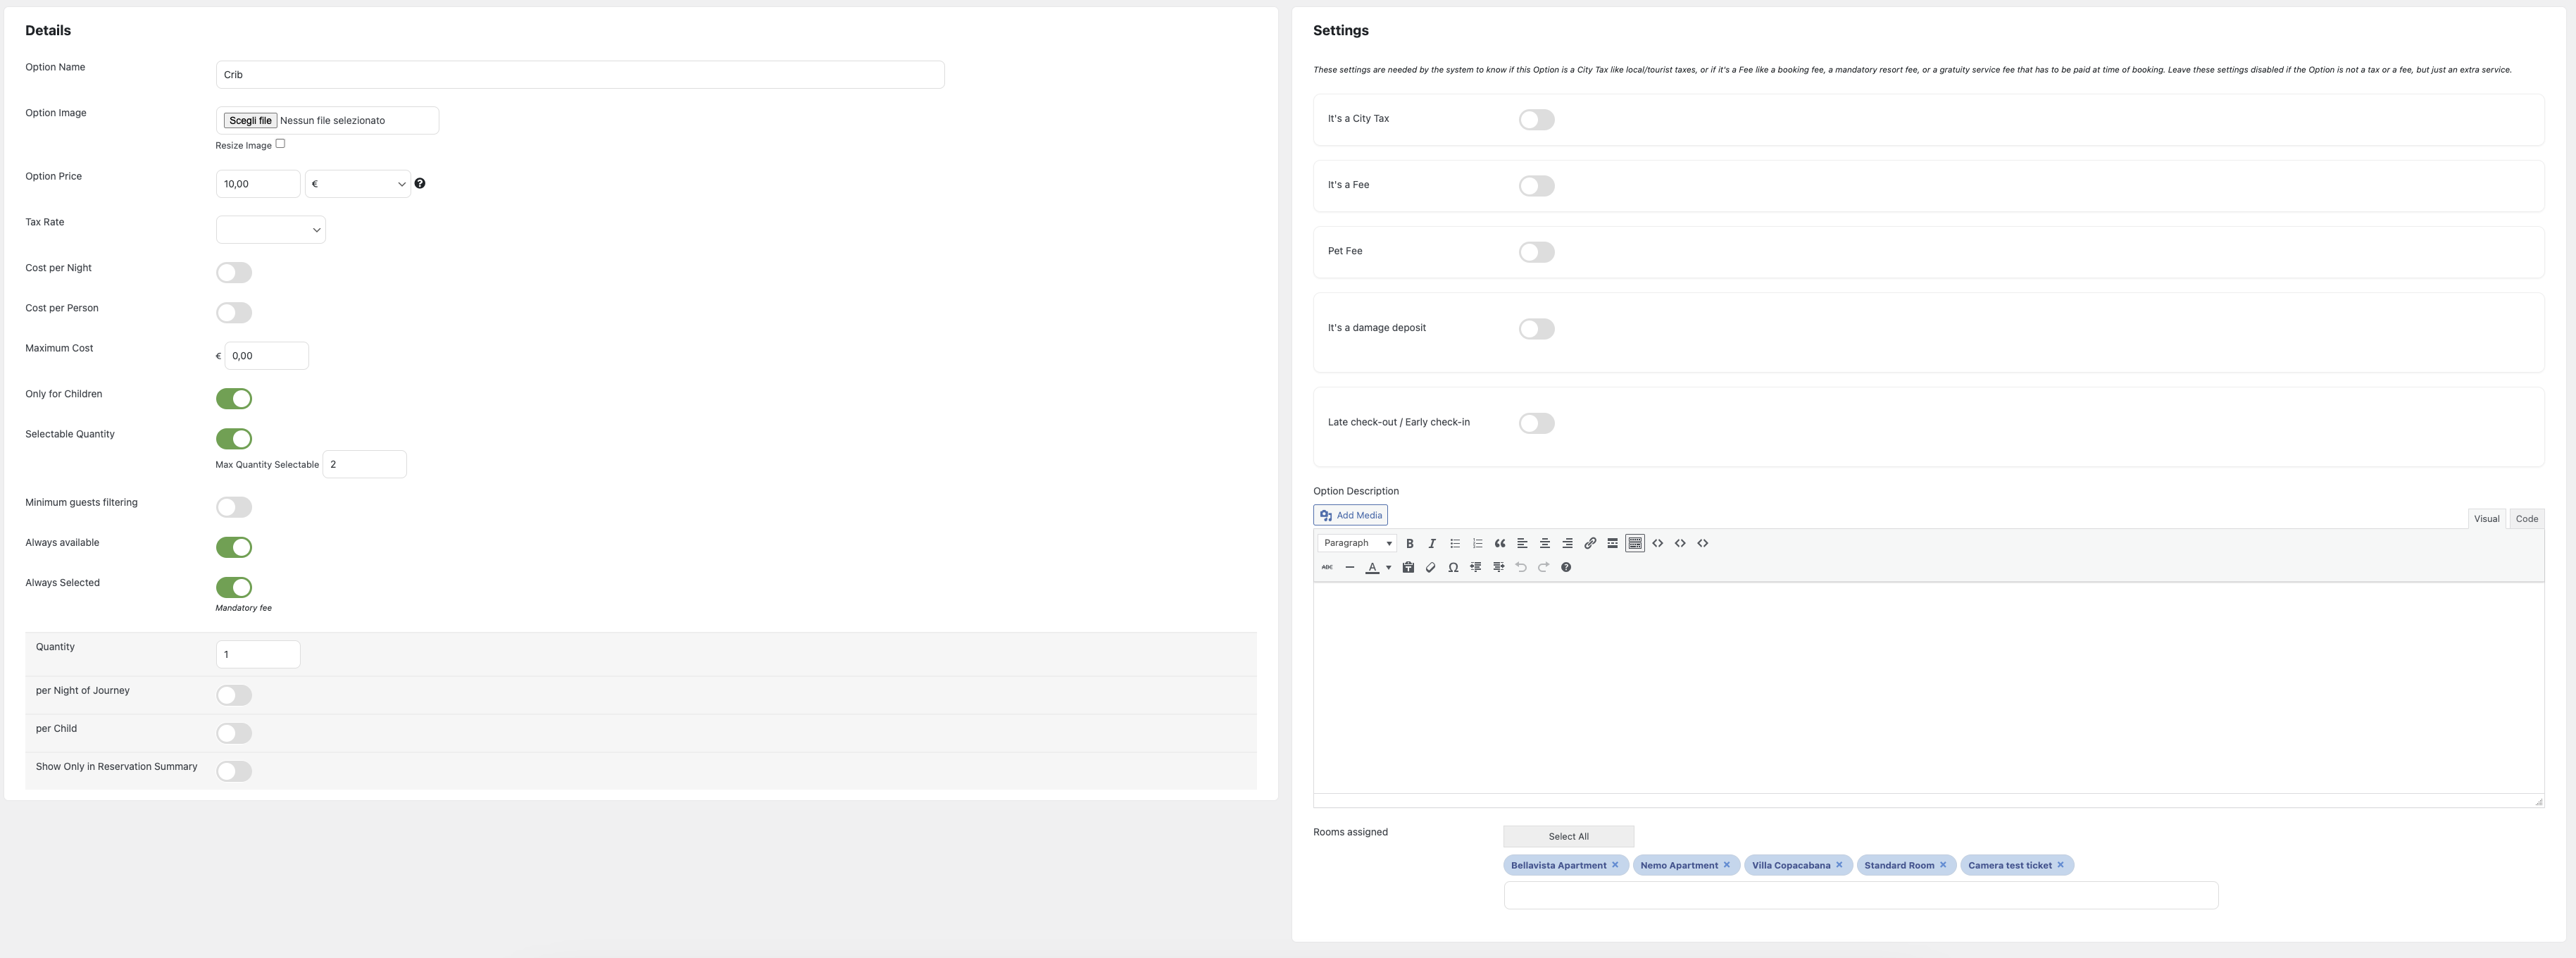Click the Quantity input field

pos(258,654)
